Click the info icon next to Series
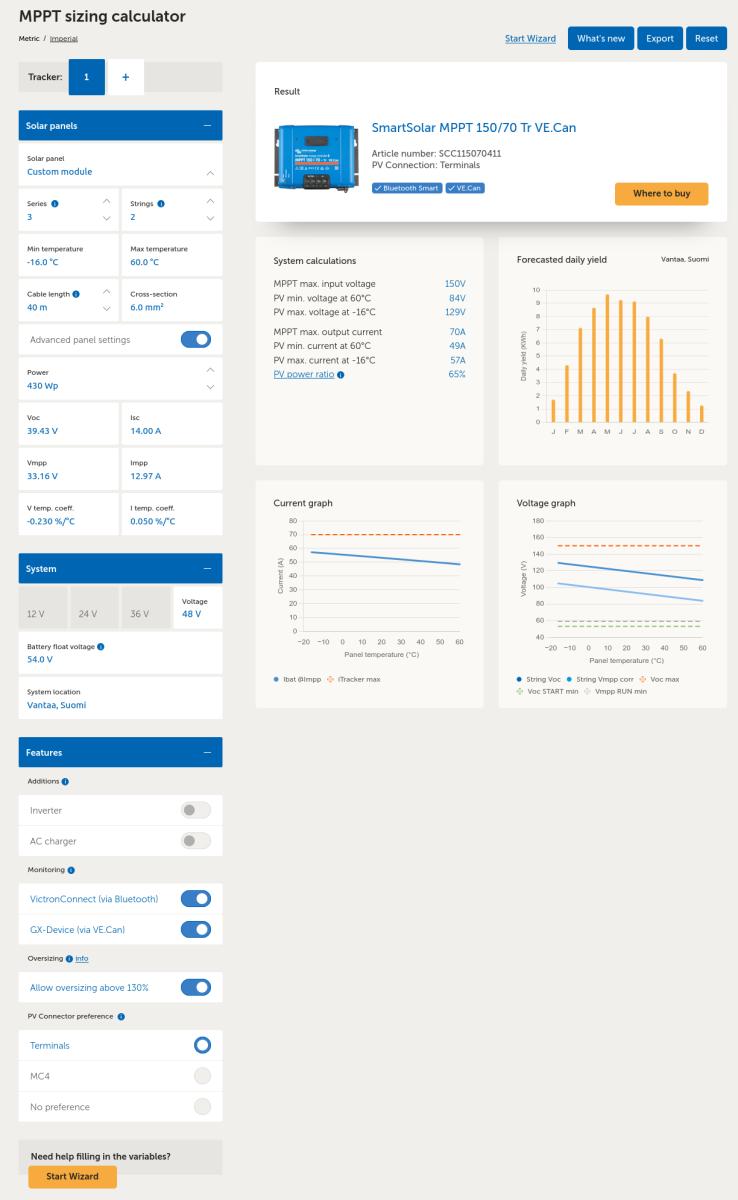Screen dimensions: 738x1200 click(x=54, y=203)
